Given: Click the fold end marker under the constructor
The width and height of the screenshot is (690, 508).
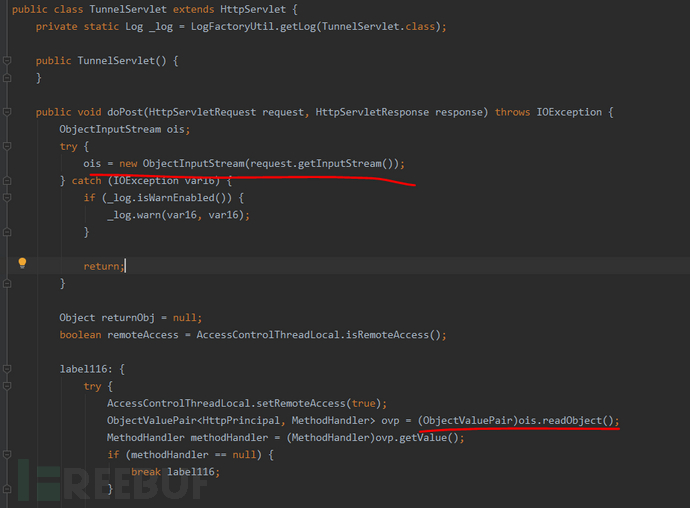Looking at the screenshot, I should click(x=7, y=77).
